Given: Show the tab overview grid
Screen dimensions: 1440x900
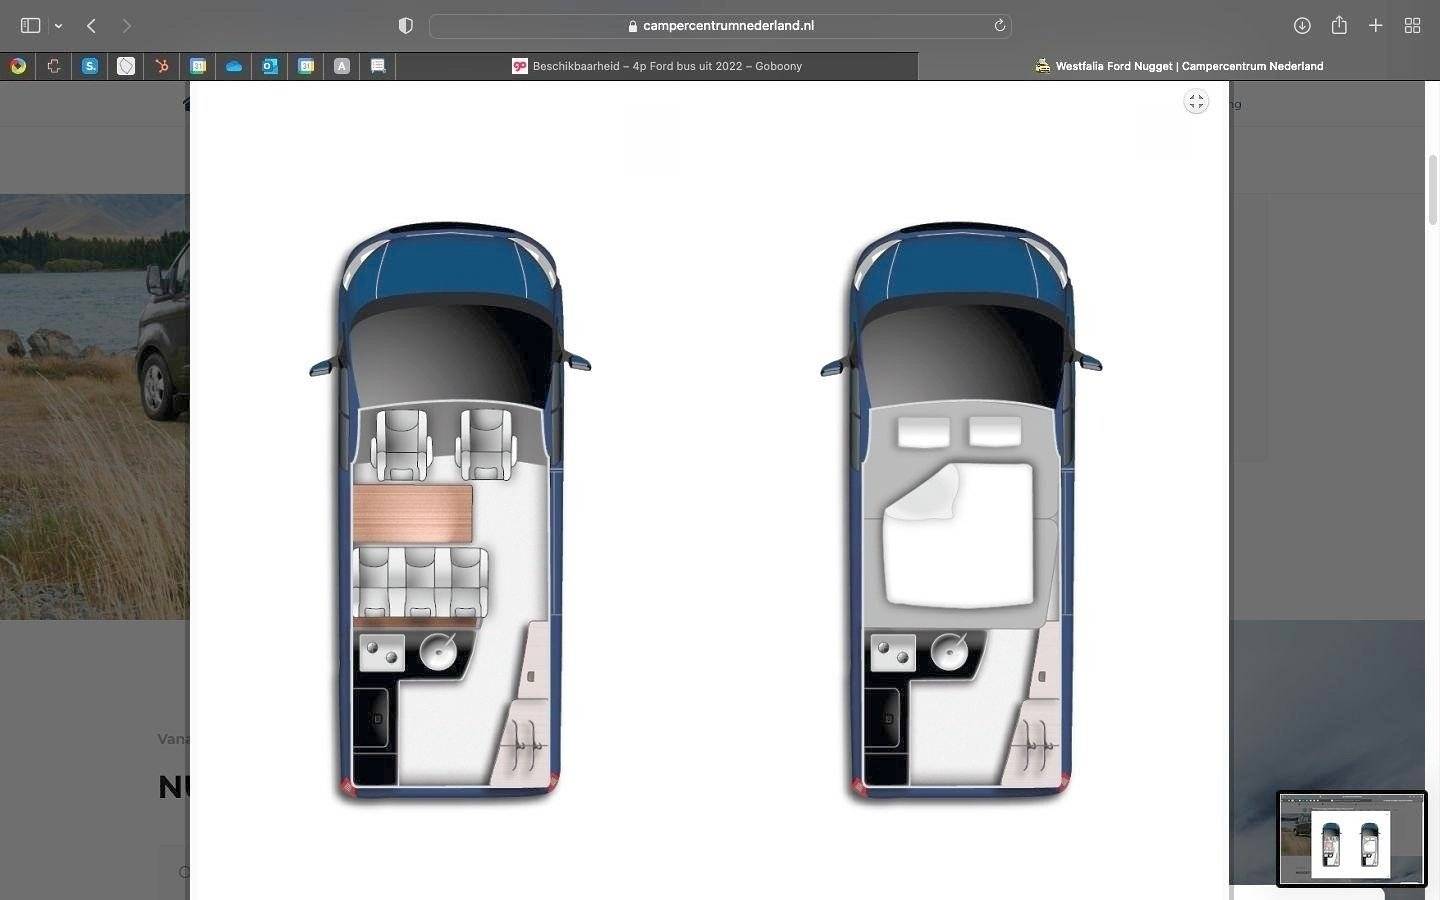Looking at the screenshot, I should click(x=1412, y=26).
